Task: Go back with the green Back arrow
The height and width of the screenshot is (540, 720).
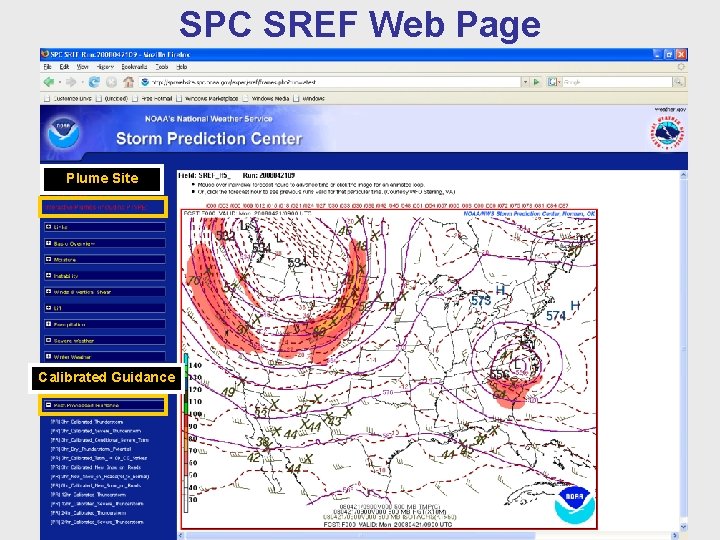Action: tap(49, 82)
